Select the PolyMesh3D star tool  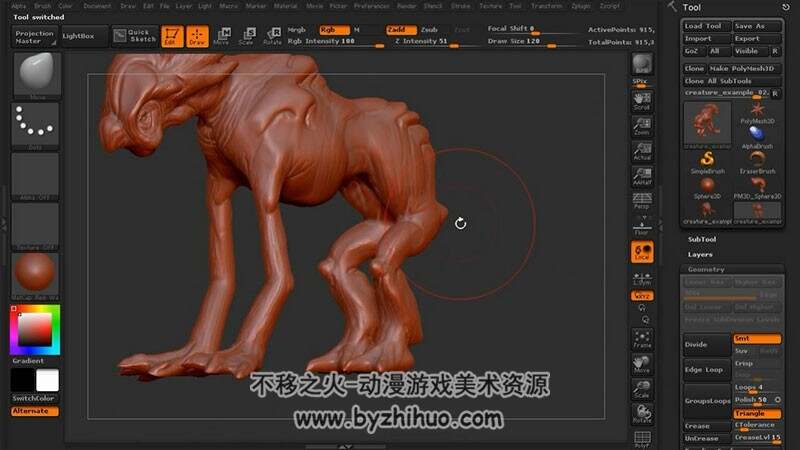coord(757,113)
